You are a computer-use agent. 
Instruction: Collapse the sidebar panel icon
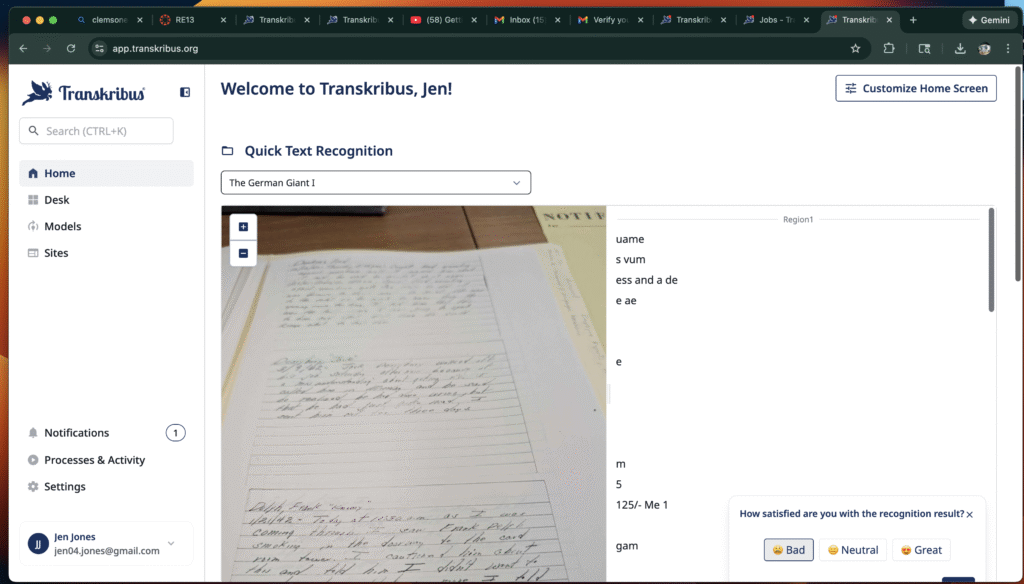pyautogui.click(x=185, y=92)
